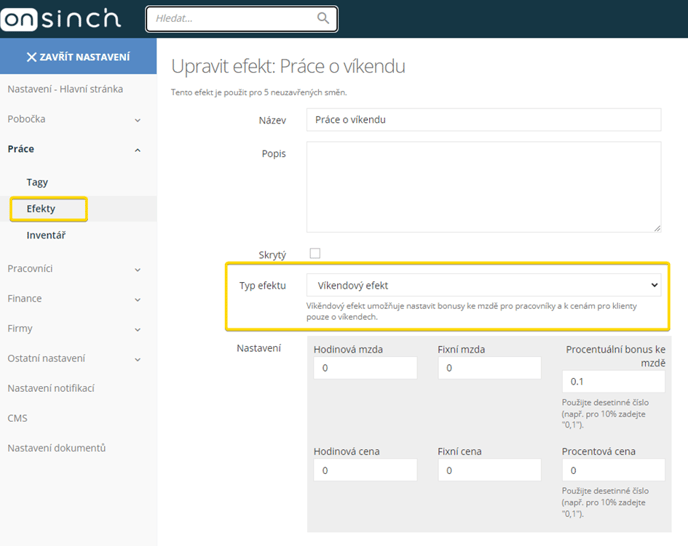Open Nastavení - Hlavní stránka
Screen dimensions: 688x546
(x=65, y=89)
